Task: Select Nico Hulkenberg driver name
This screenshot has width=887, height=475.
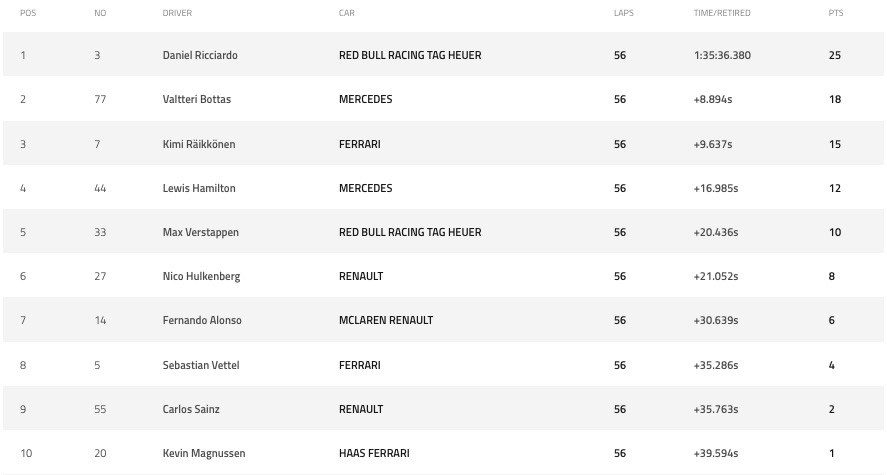Action: (x=201, y=276)
